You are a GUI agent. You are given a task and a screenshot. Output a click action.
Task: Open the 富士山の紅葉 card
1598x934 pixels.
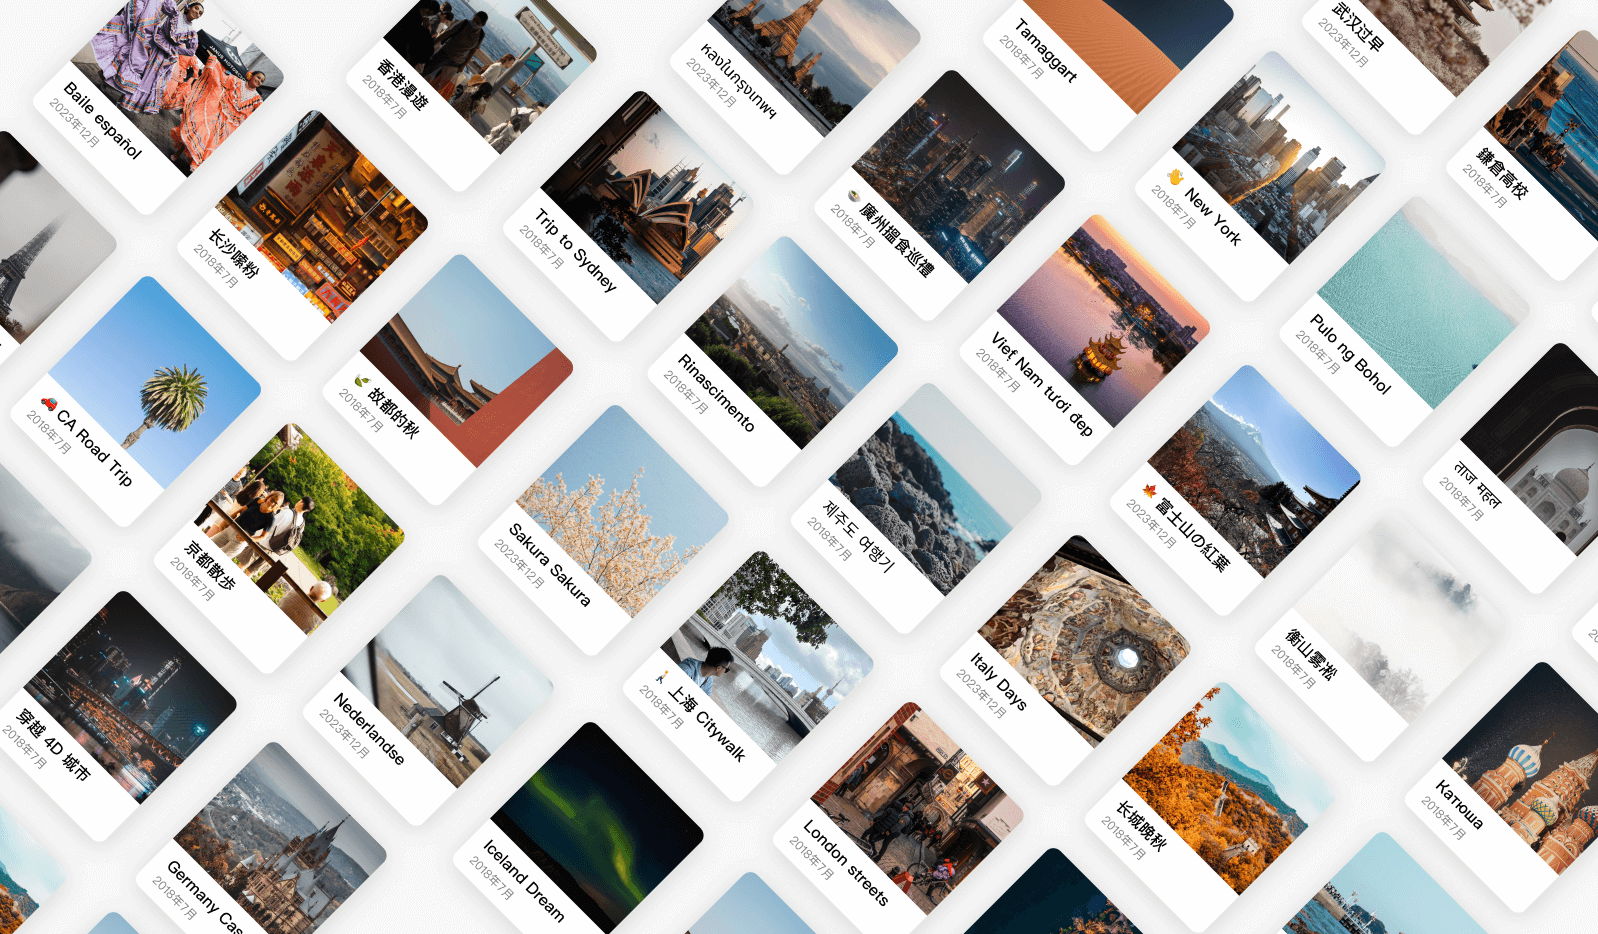click(1235, 490)
